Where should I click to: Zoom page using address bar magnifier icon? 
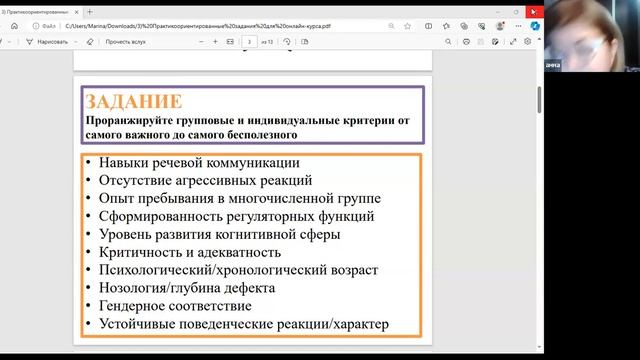click(391, 26)
